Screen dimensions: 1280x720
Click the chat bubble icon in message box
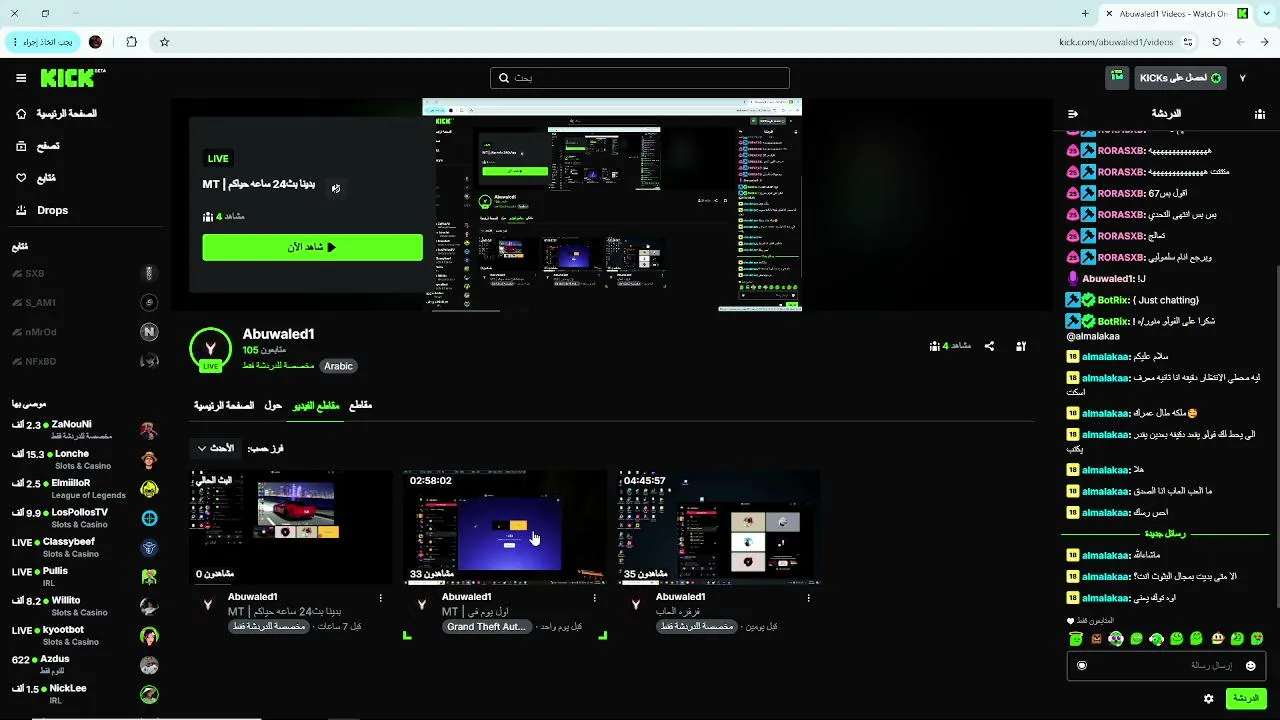click(1081, 665)
